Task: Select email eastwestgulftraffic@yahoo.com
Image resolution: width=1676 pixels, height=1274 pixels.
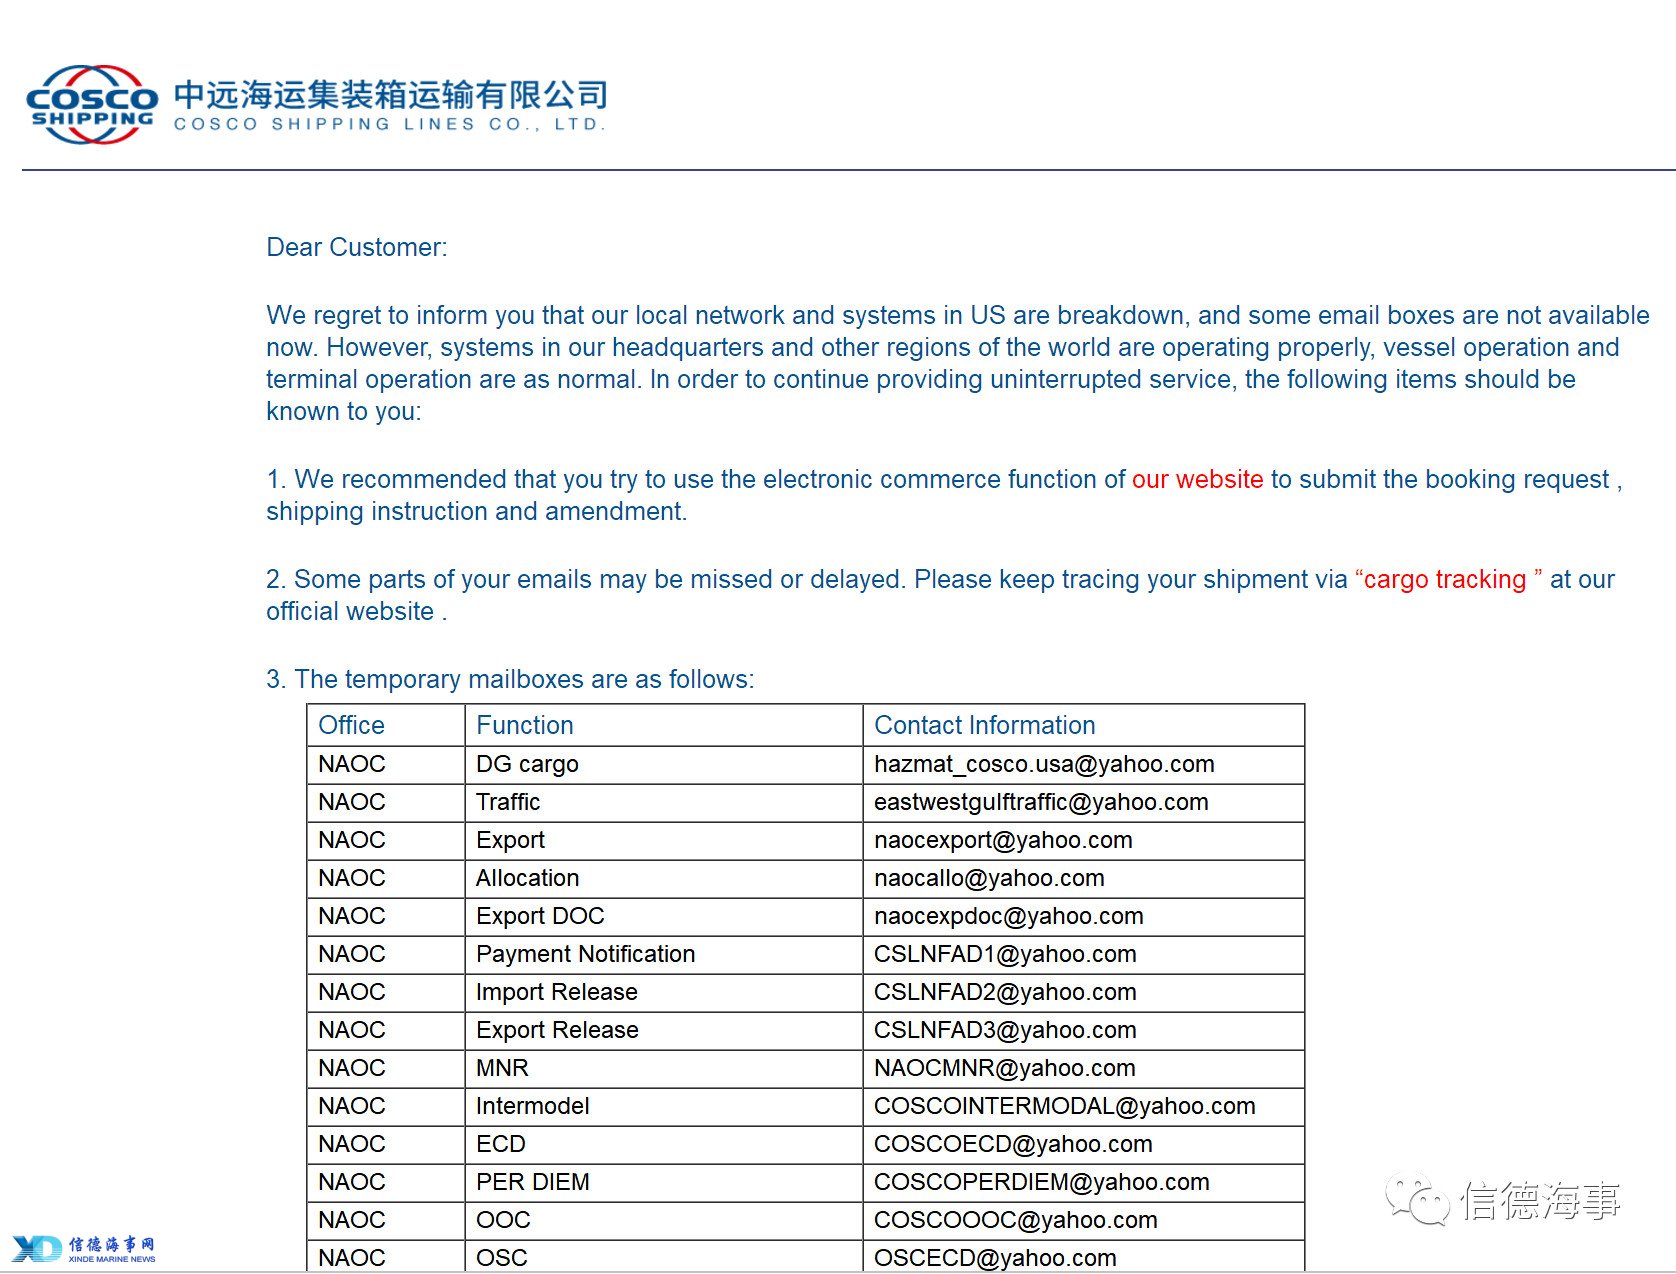Action: click(x=1041, y=802)
